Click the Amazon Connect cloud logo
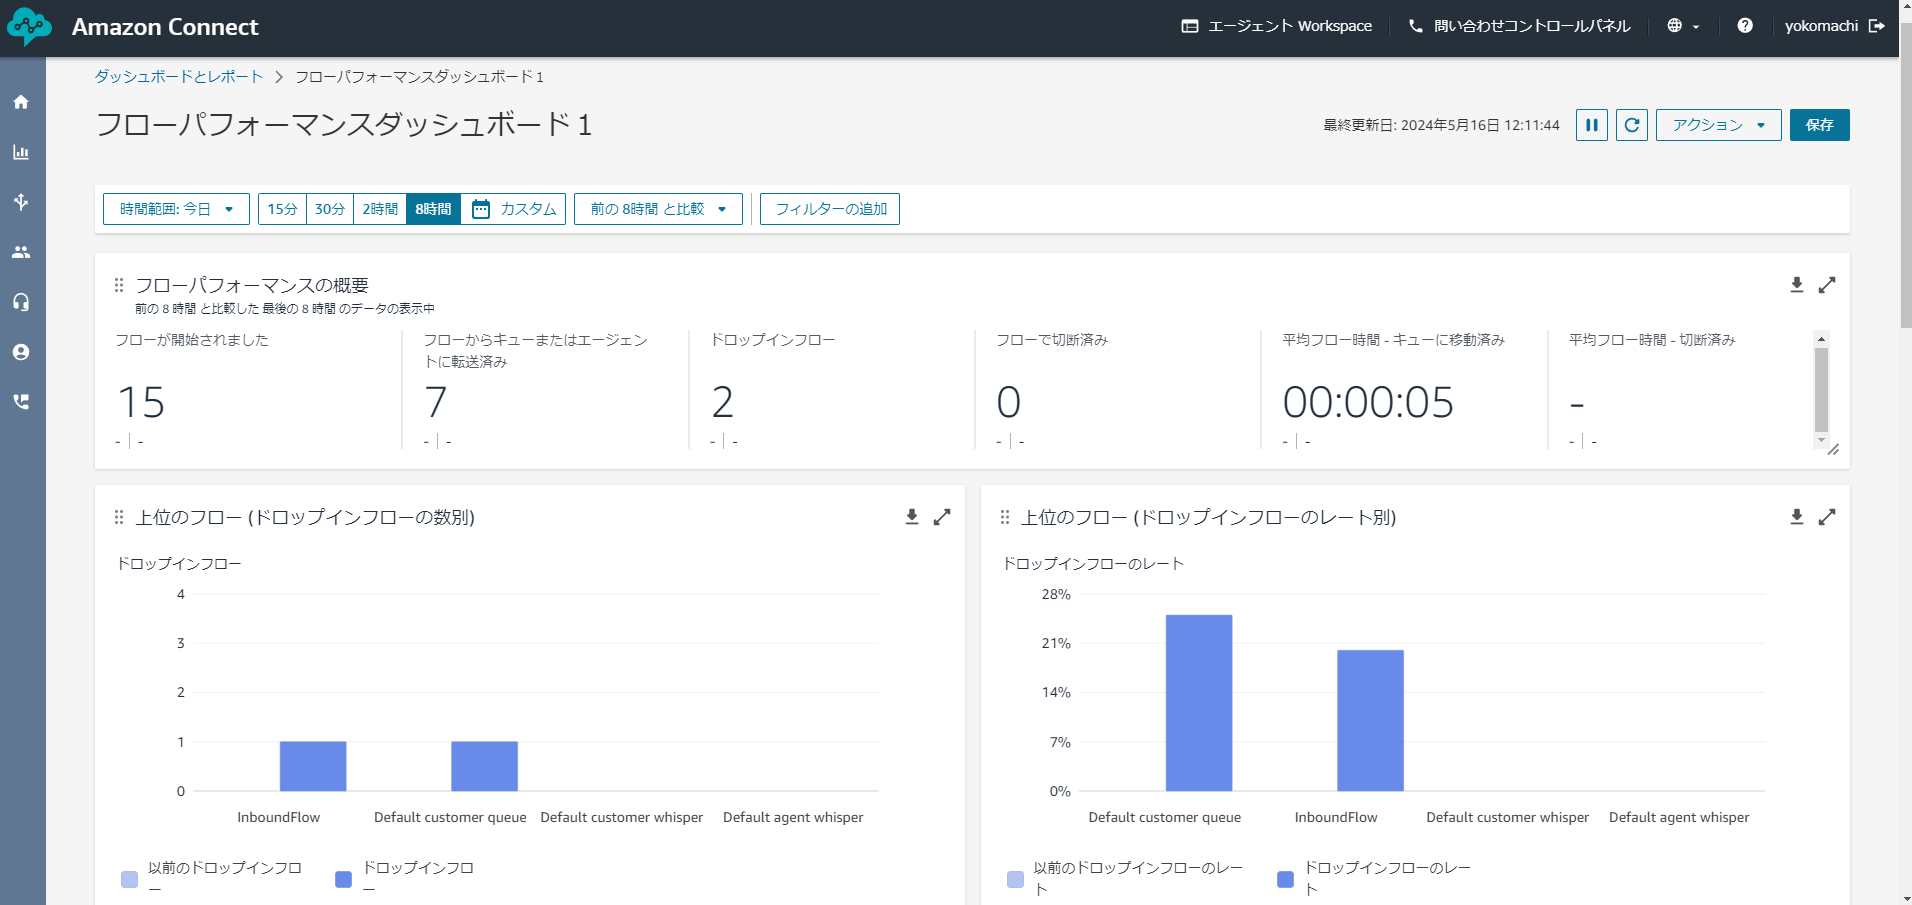The image size is (1912, 905). (x=29, y=27)
